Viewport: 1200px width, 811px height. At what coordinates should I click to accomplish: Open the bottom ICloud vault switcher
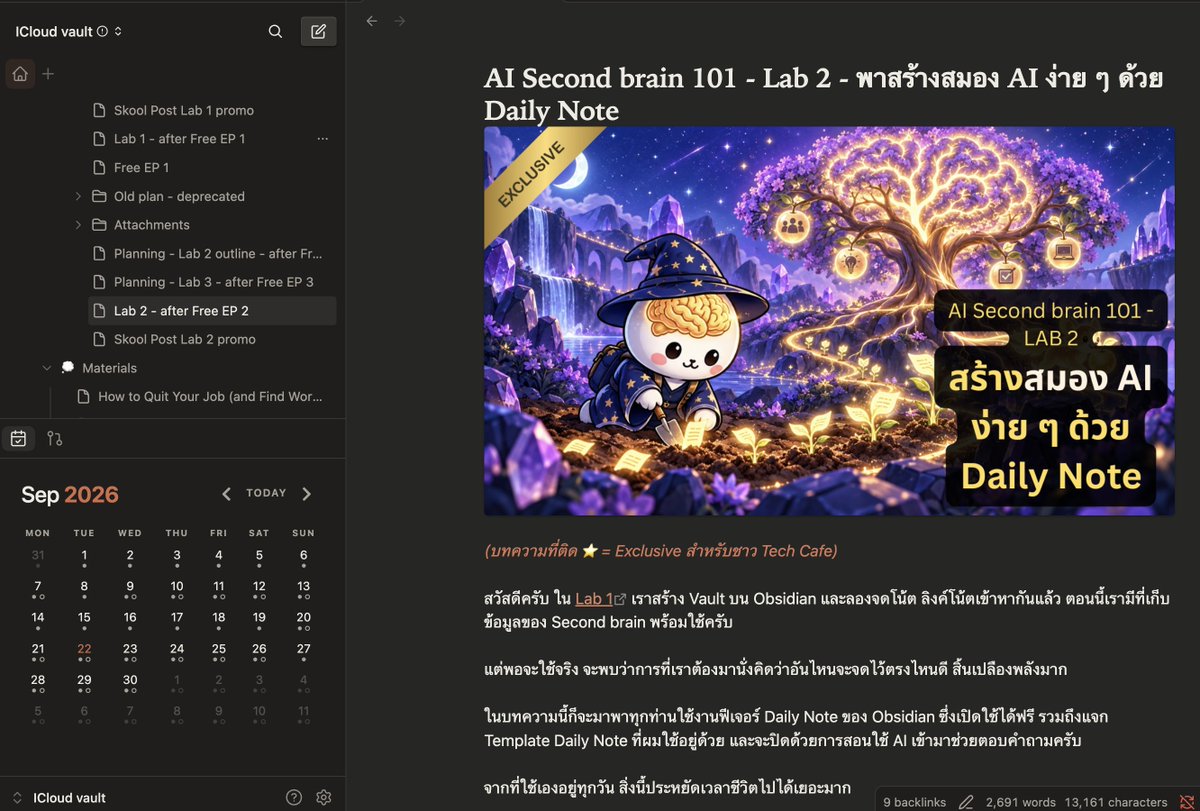point(60,798)
